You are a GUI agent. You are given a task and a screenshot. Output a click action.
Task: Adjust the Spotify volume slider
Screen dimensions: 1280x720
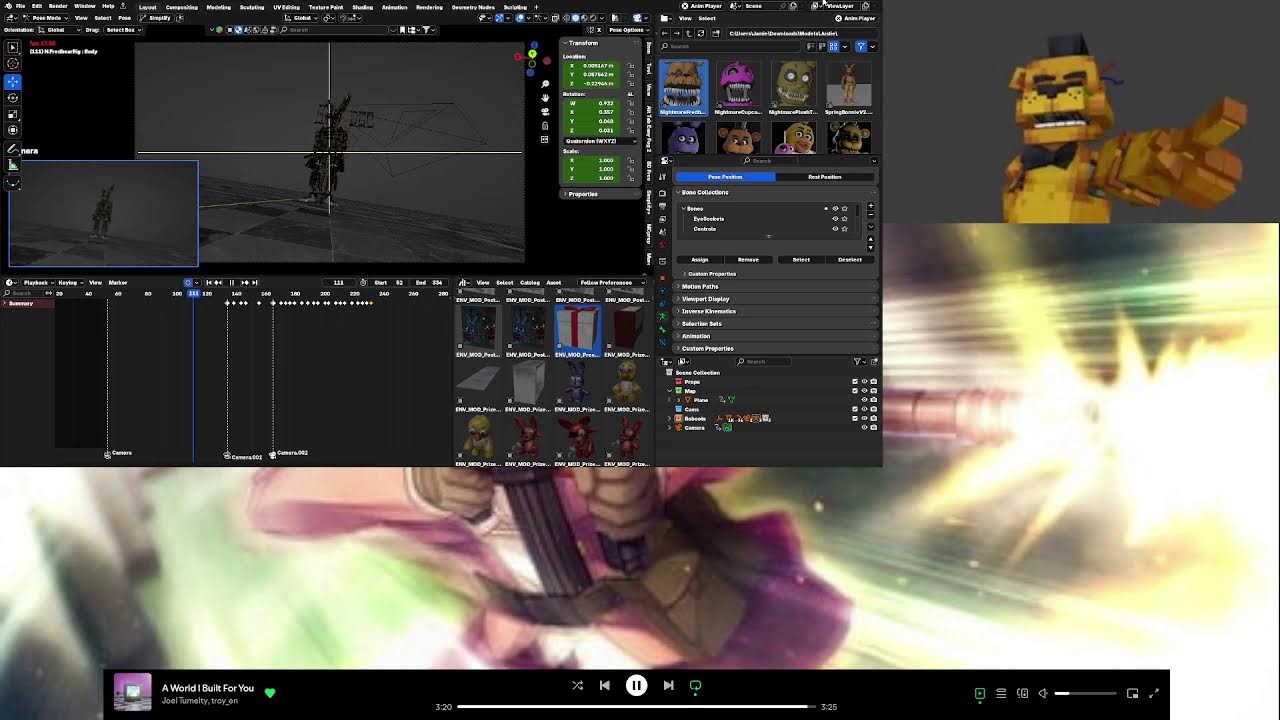pos(1086,693)
